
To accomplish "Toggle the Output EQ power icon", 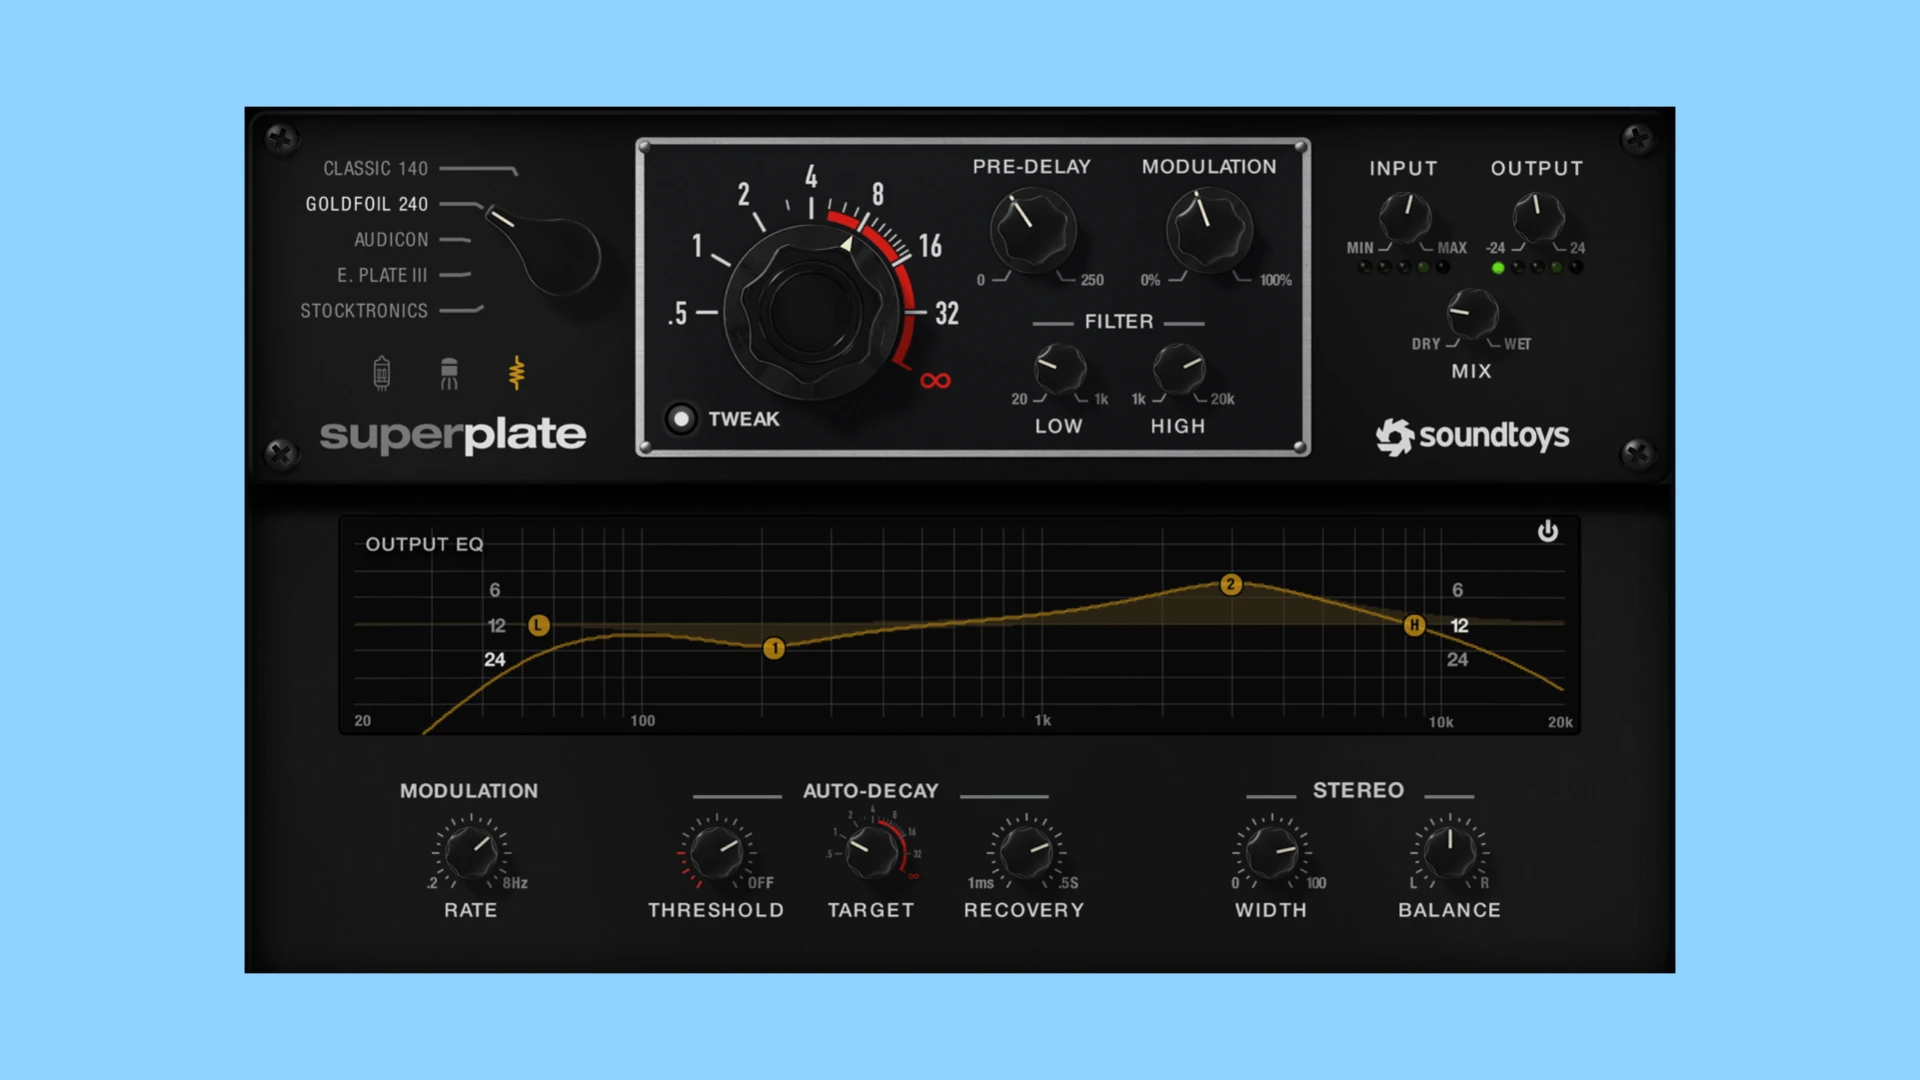I will [x=1547, y=531].
